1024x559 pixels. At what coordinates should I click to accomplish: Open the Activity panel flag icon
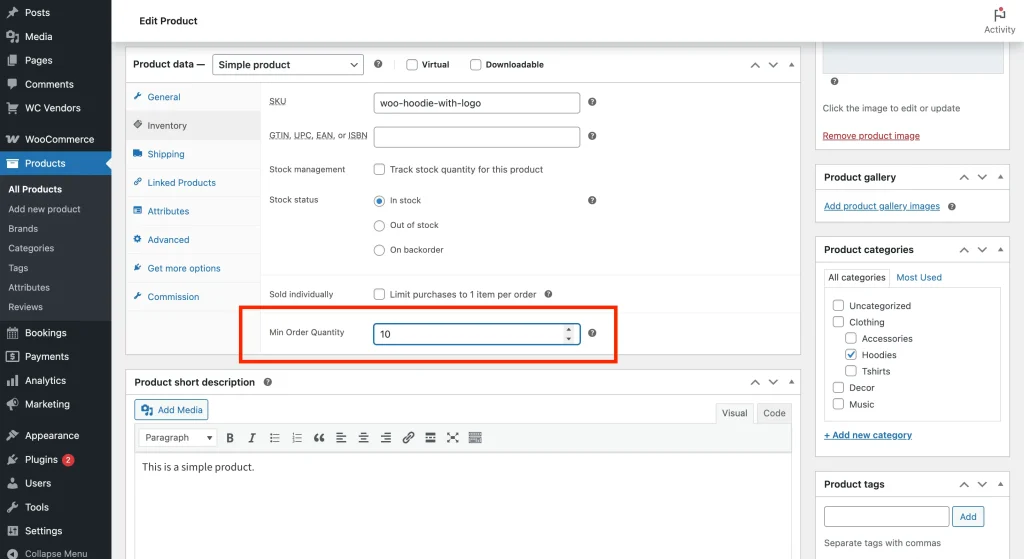click(x=999, y=14)
